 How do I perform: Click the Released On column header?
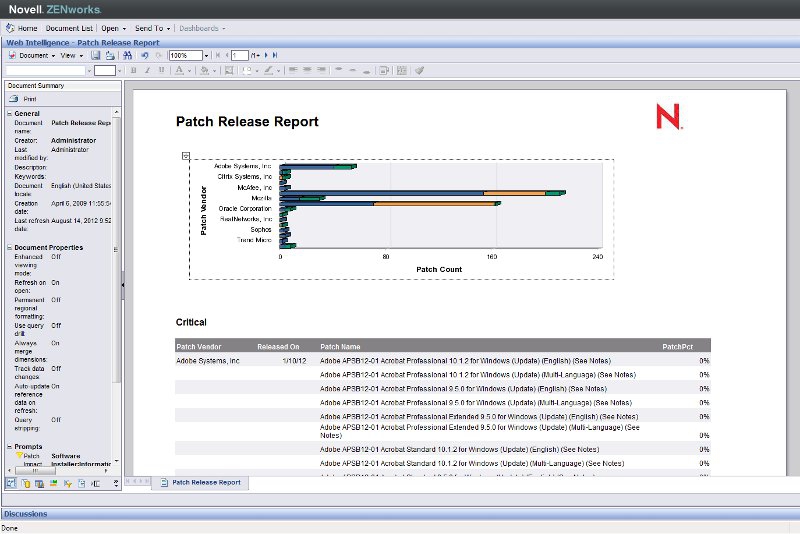point(278,346)
